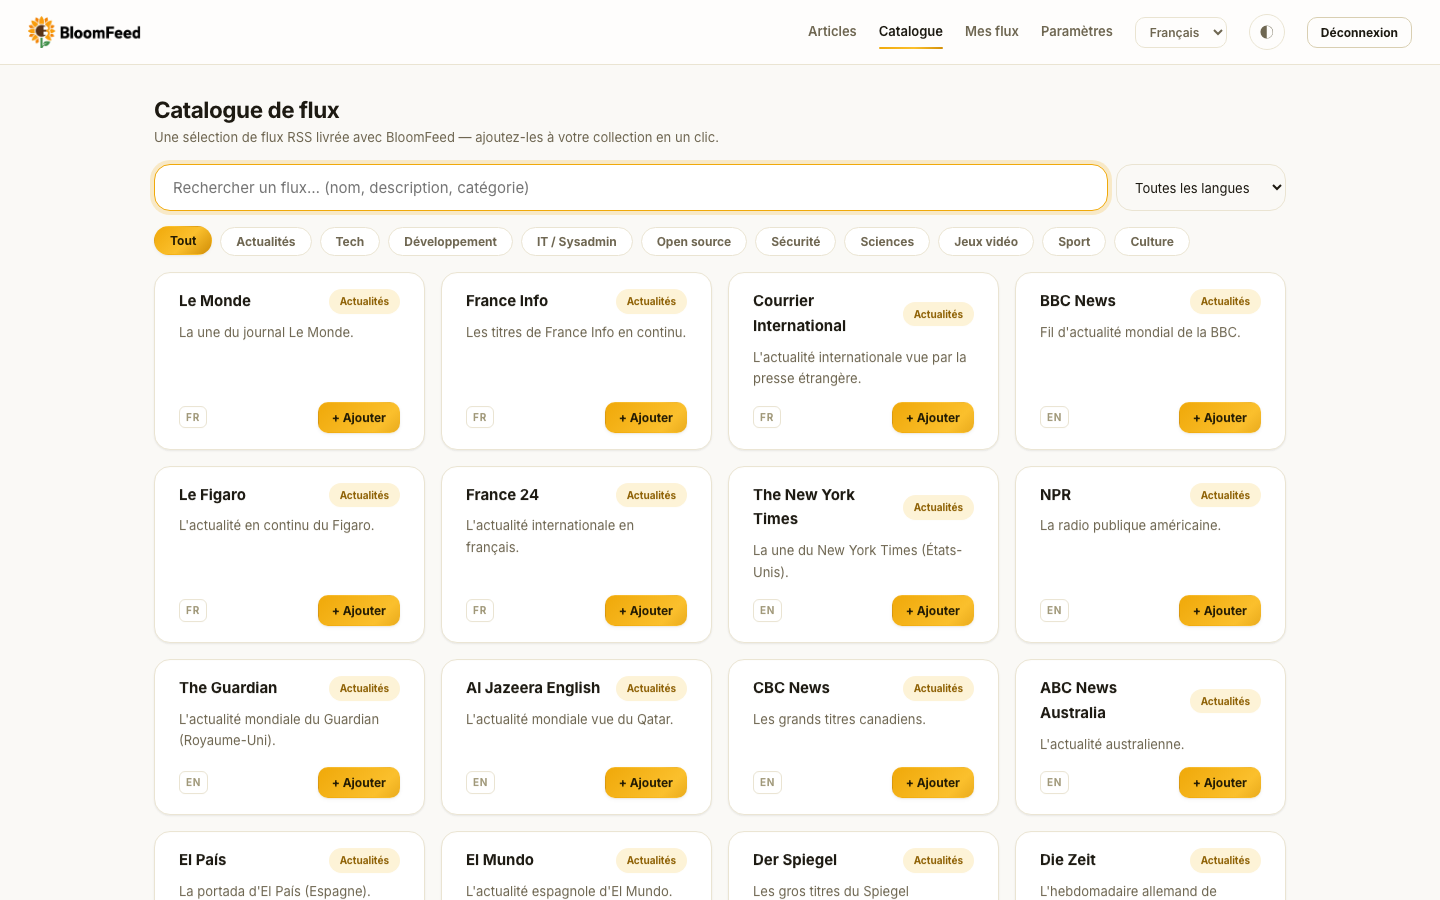
Task: Click the France 24 card title
Action: tap(502, 495)
